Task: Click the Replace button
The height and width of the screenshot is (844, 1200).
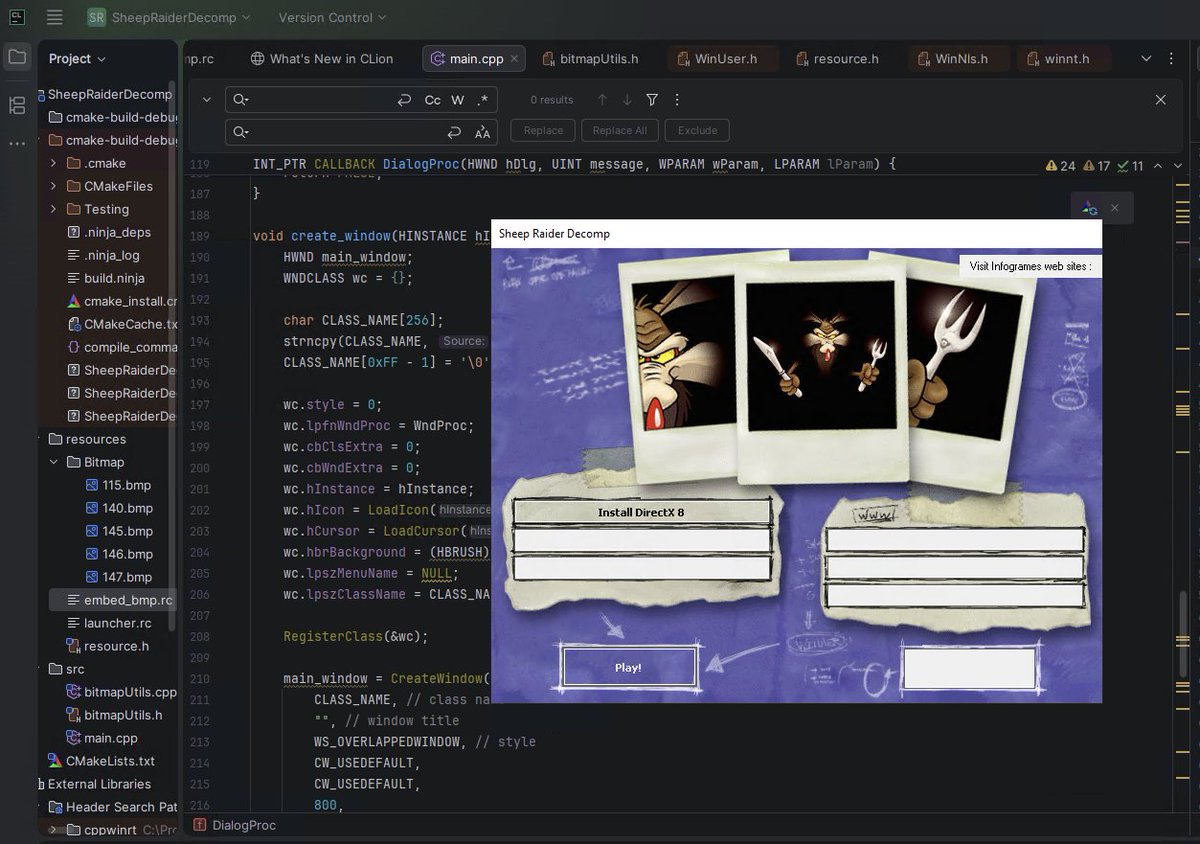Action: point(543,130)
